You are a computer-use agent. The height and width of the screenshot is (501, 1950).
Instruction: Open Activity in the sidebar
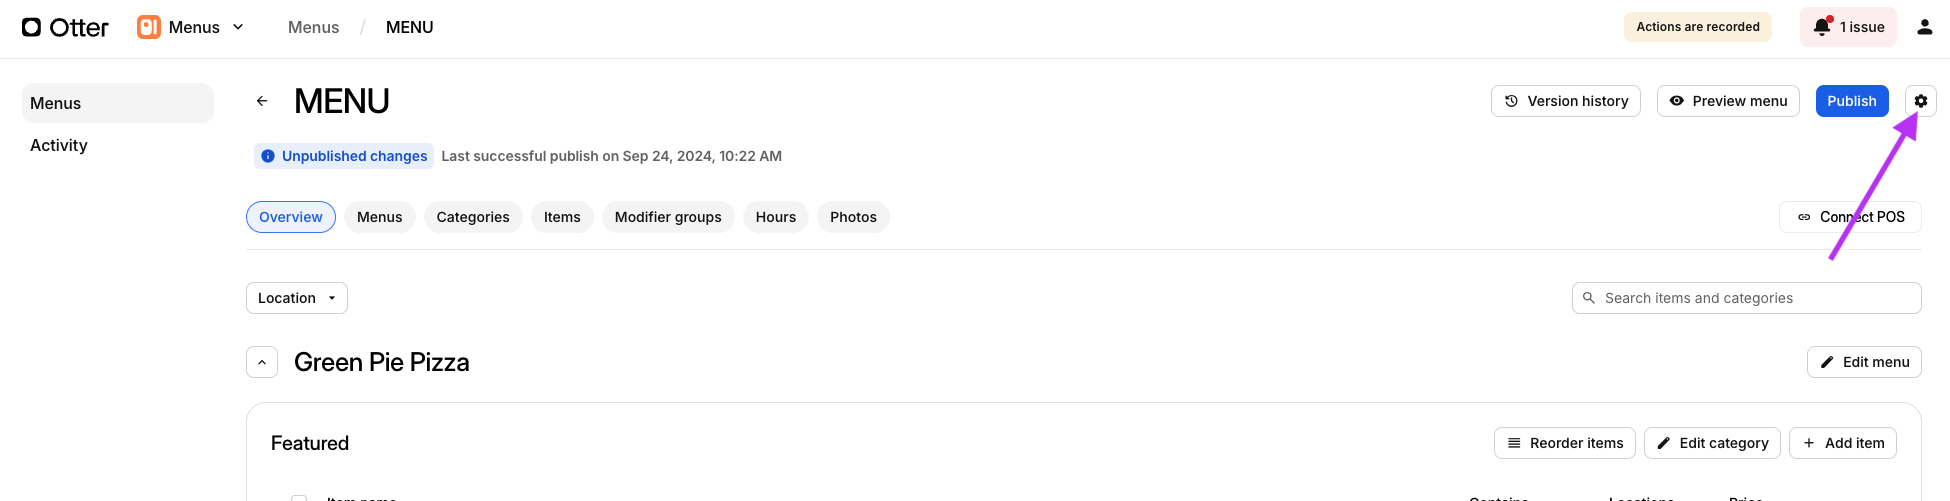click(59, 145)
